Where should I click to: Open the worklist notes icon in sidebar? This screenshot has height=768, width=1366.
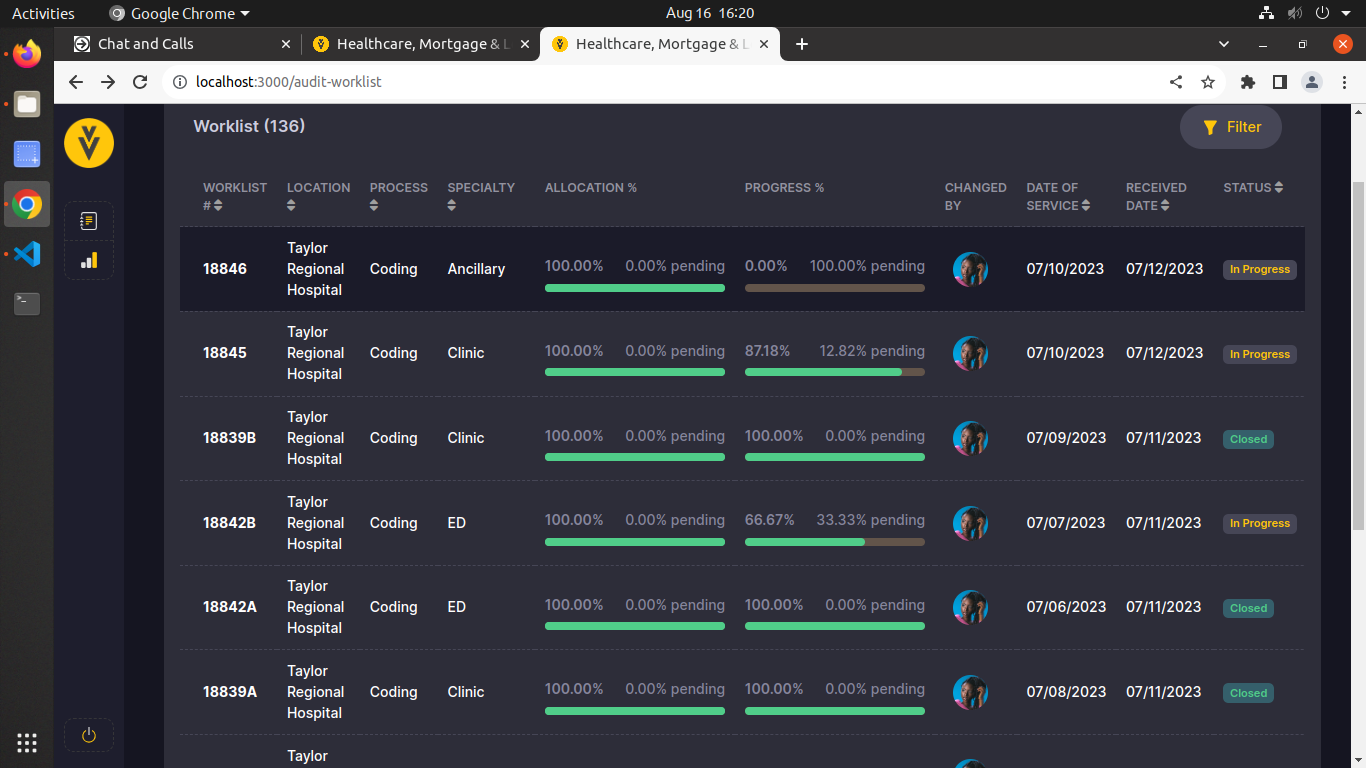[x=88, y=221]
